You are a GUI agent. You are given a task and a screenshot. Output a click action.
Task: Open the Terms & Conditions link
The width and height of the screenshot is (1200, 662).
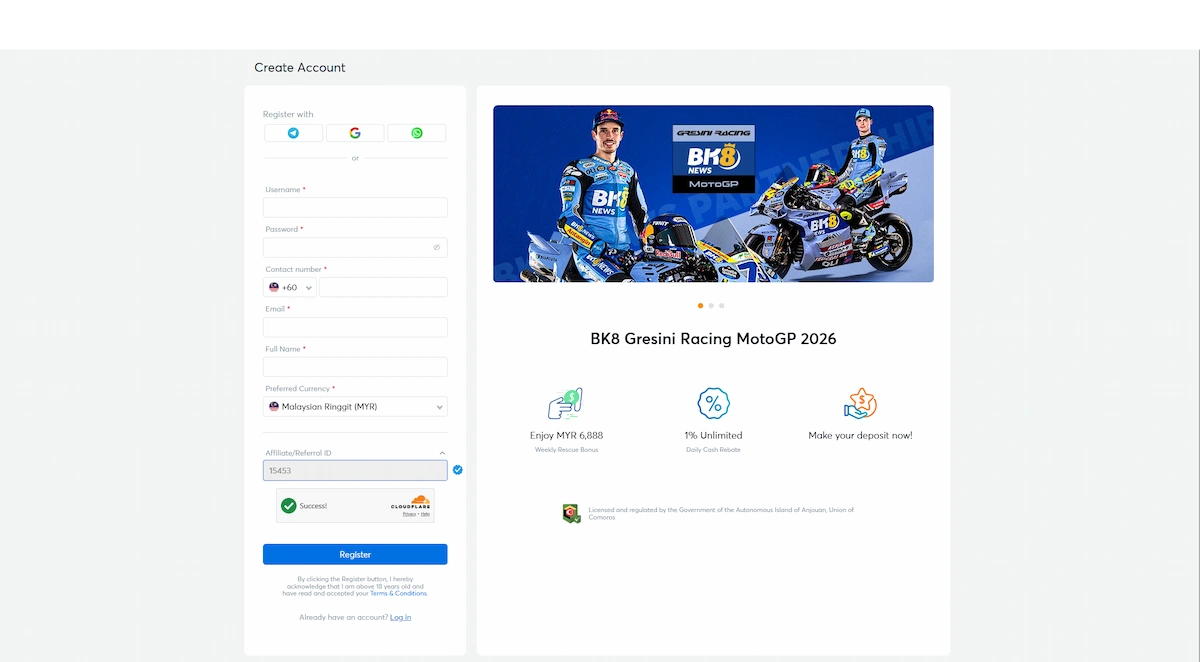point(398,594)
